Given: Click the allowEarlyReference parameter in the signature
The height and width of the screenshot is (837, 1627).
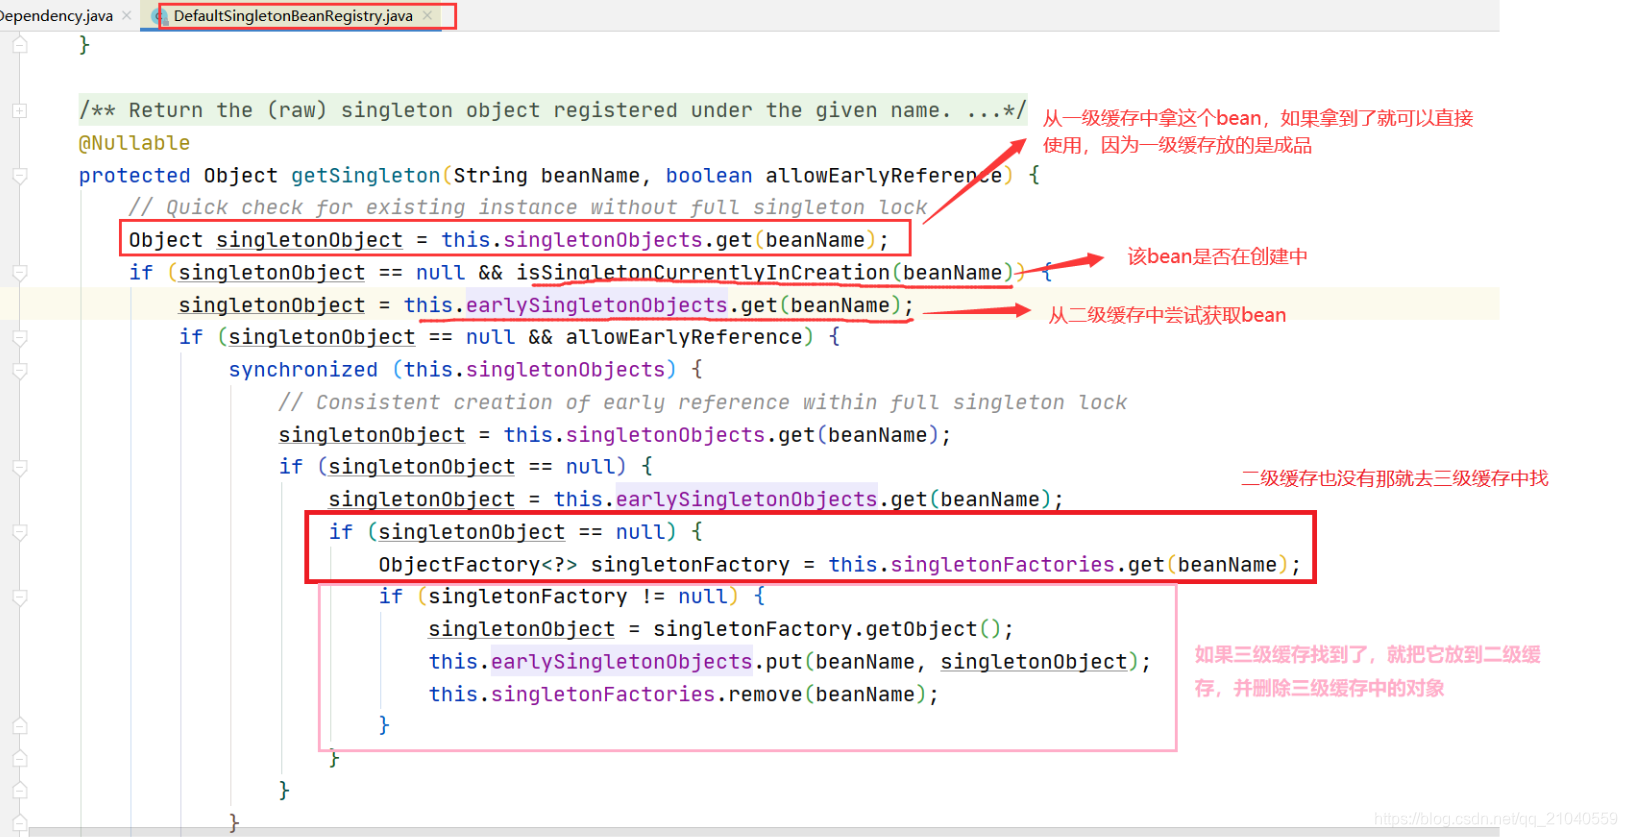Looking at the screenshot, I should pos(883,175).
